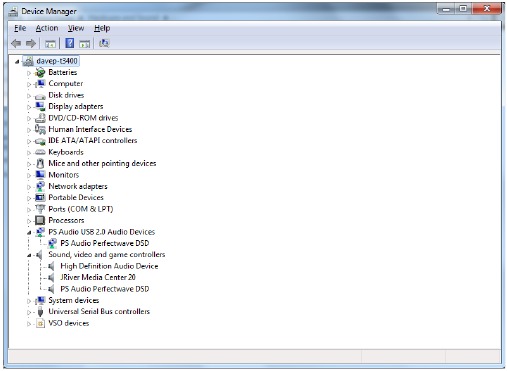Select the Portable Devices label

[x=76, y=197]
